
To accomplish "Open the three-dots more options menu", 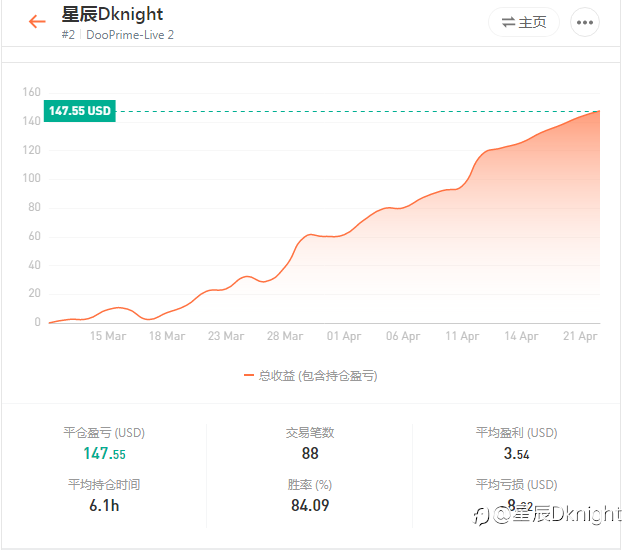I will pyautogui.click(x=584, y=22).
